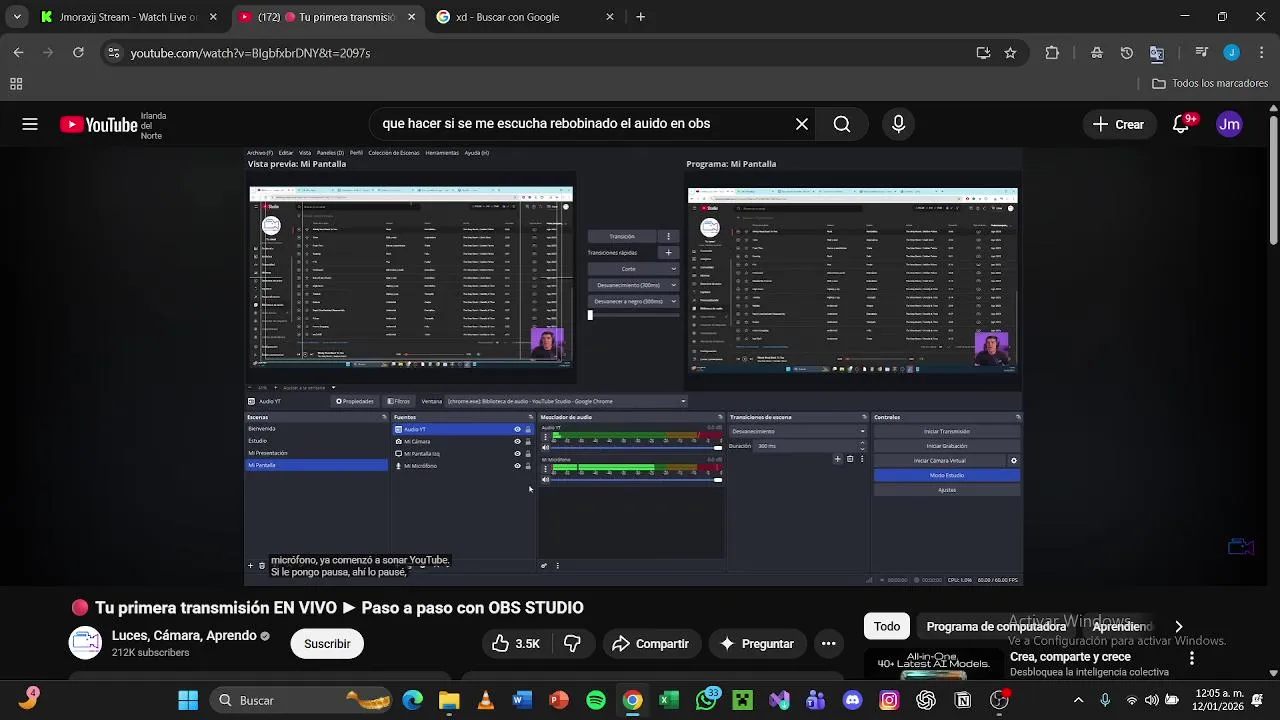Click Audio YT volume slider in video
This screenshot has height=720, width=1280.
pos(637,448)
